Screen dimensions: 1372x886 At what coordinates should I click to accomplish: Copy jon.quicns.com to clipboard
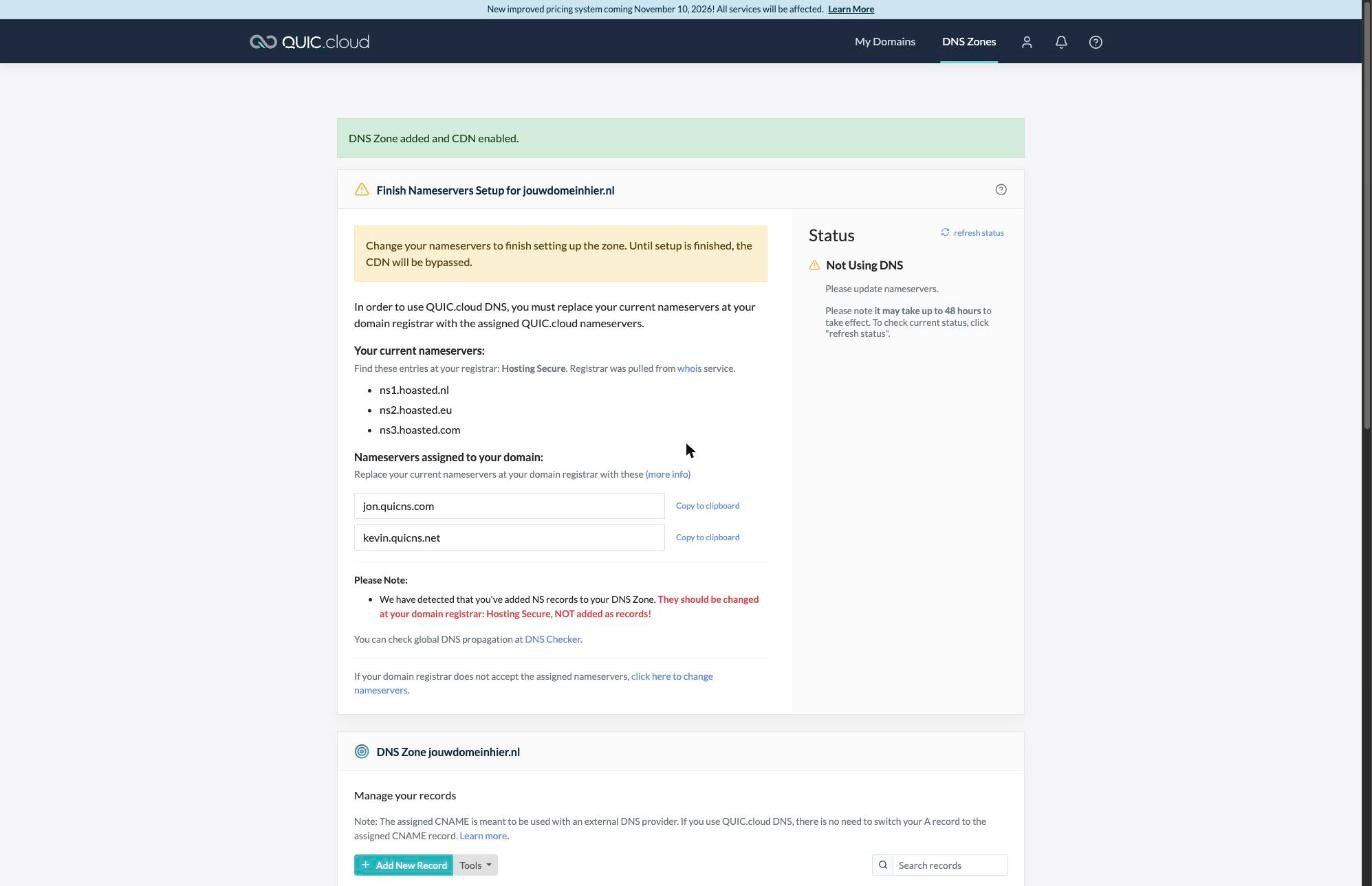tap(708, 506)
